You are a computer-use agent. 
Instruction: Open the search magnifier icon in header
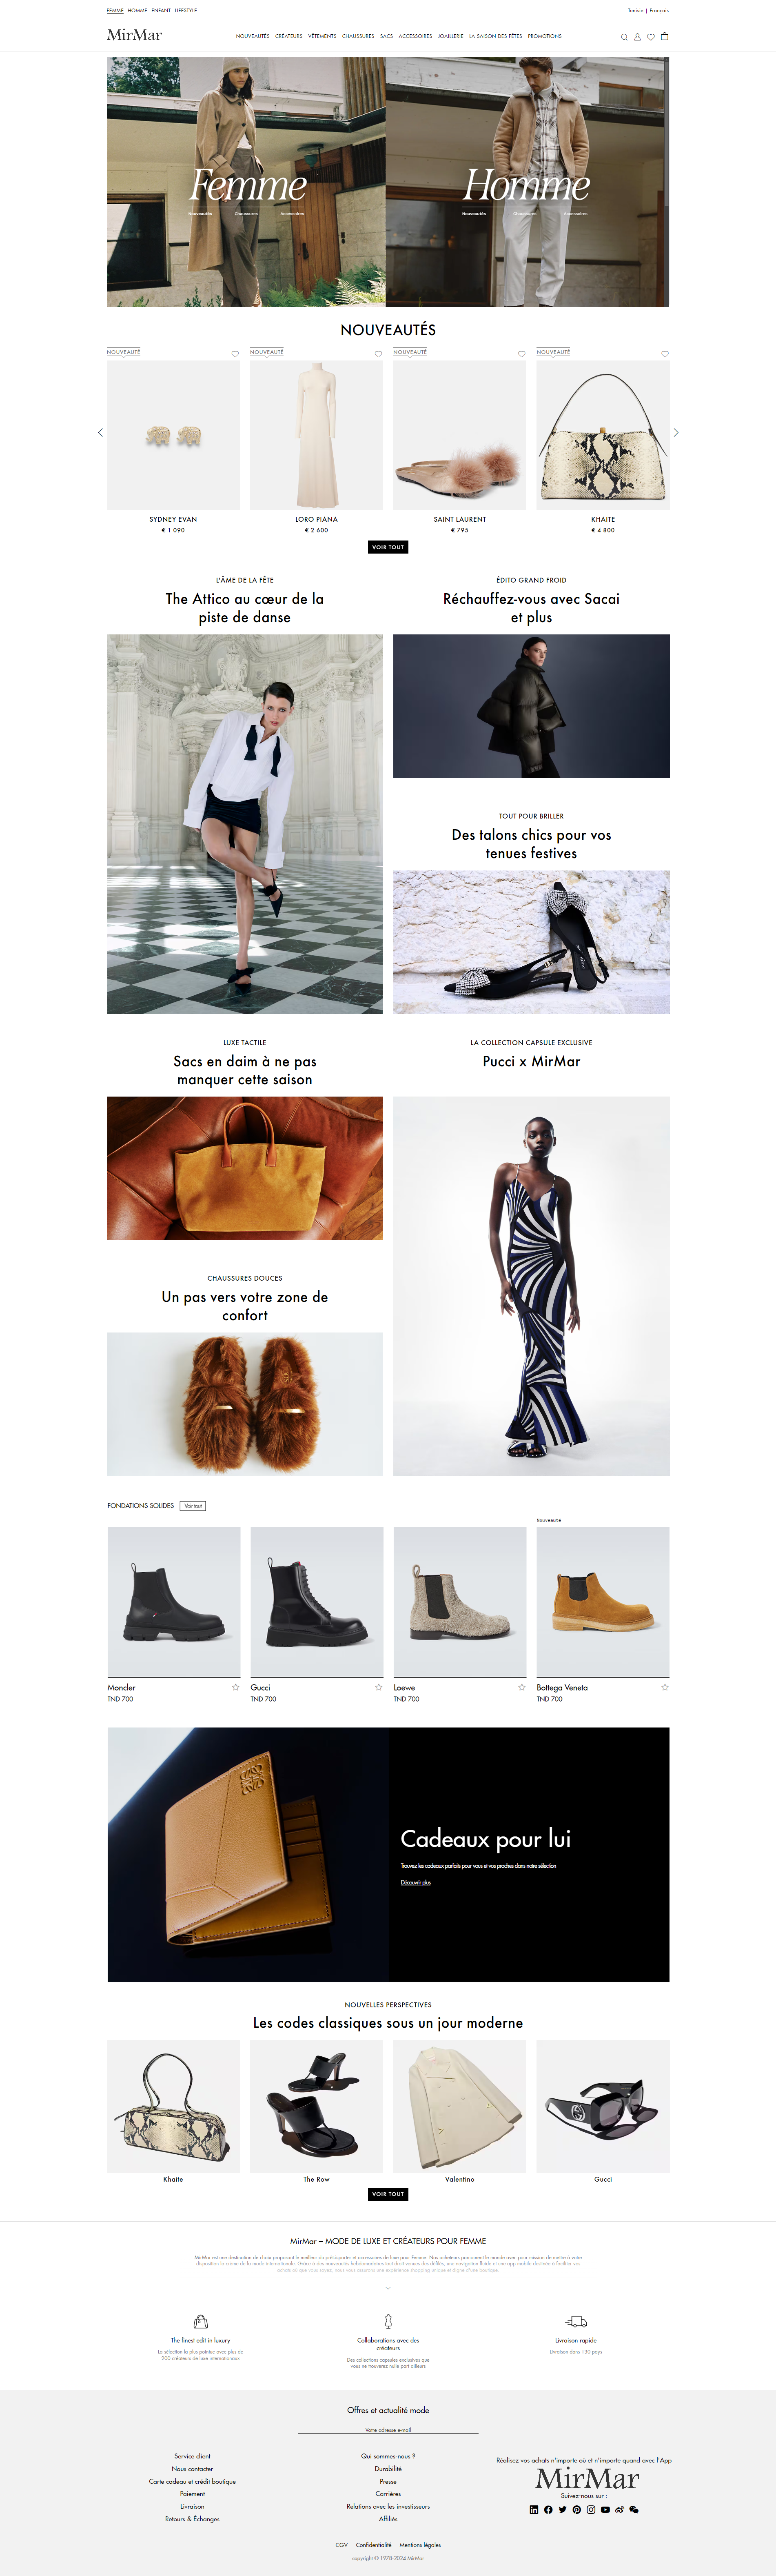tap(624, 37)
